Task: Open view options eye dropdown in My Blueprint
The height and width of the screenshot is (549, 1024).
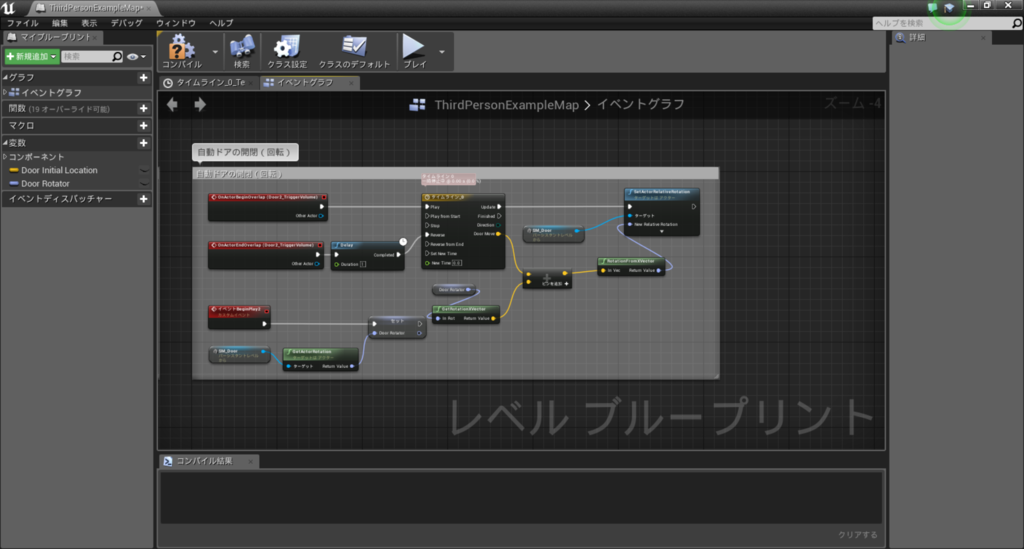Action: point(136,57)
